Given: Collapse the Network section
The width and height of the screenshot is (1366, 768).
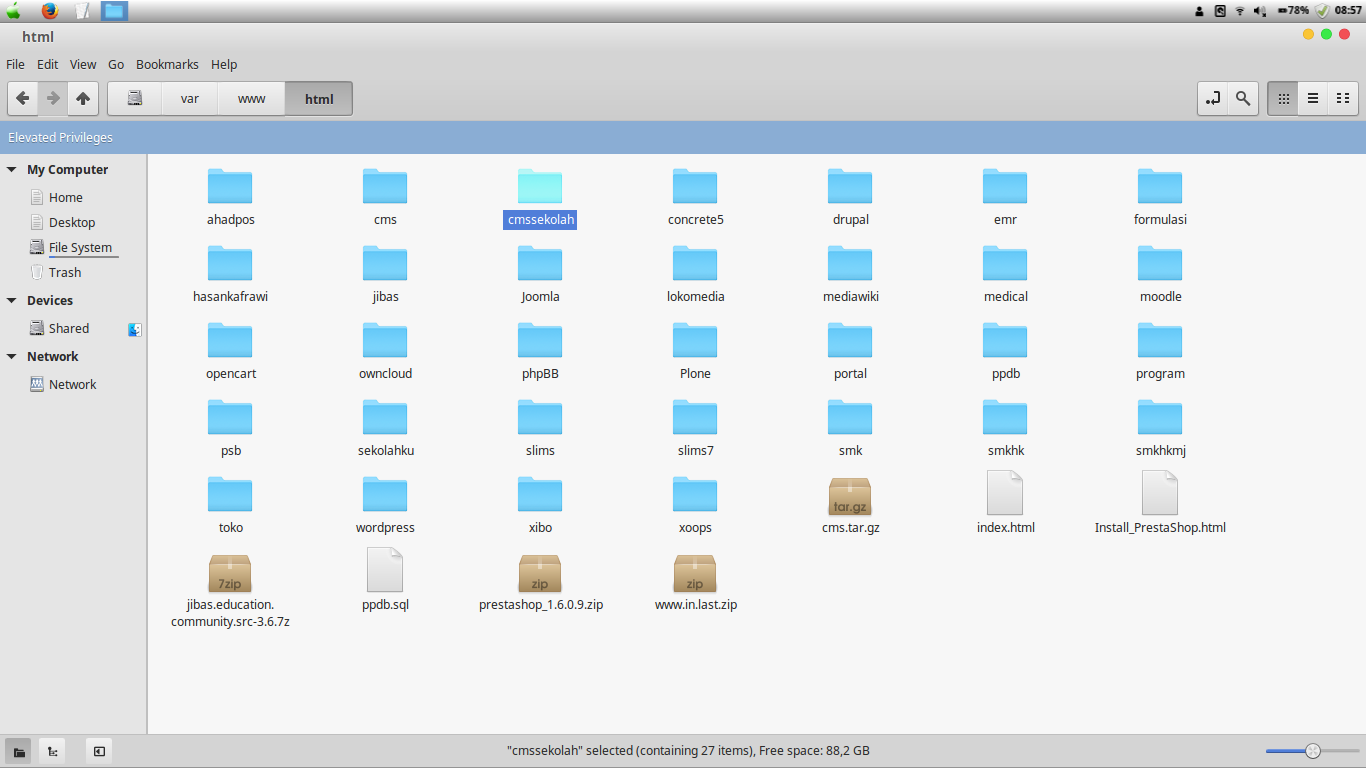Looking at the screenshot, I should [x=12, y=357].
